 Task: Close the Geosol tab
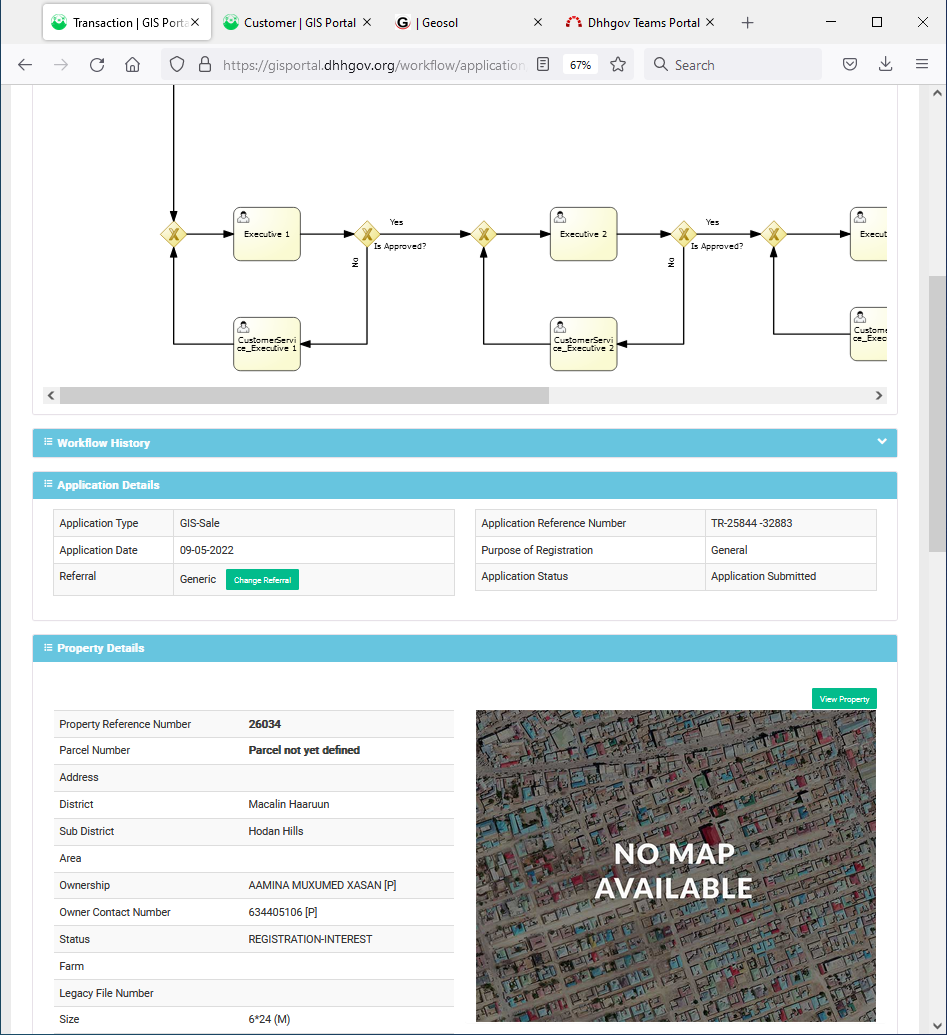pyautogui.click(x=538, y=22)
